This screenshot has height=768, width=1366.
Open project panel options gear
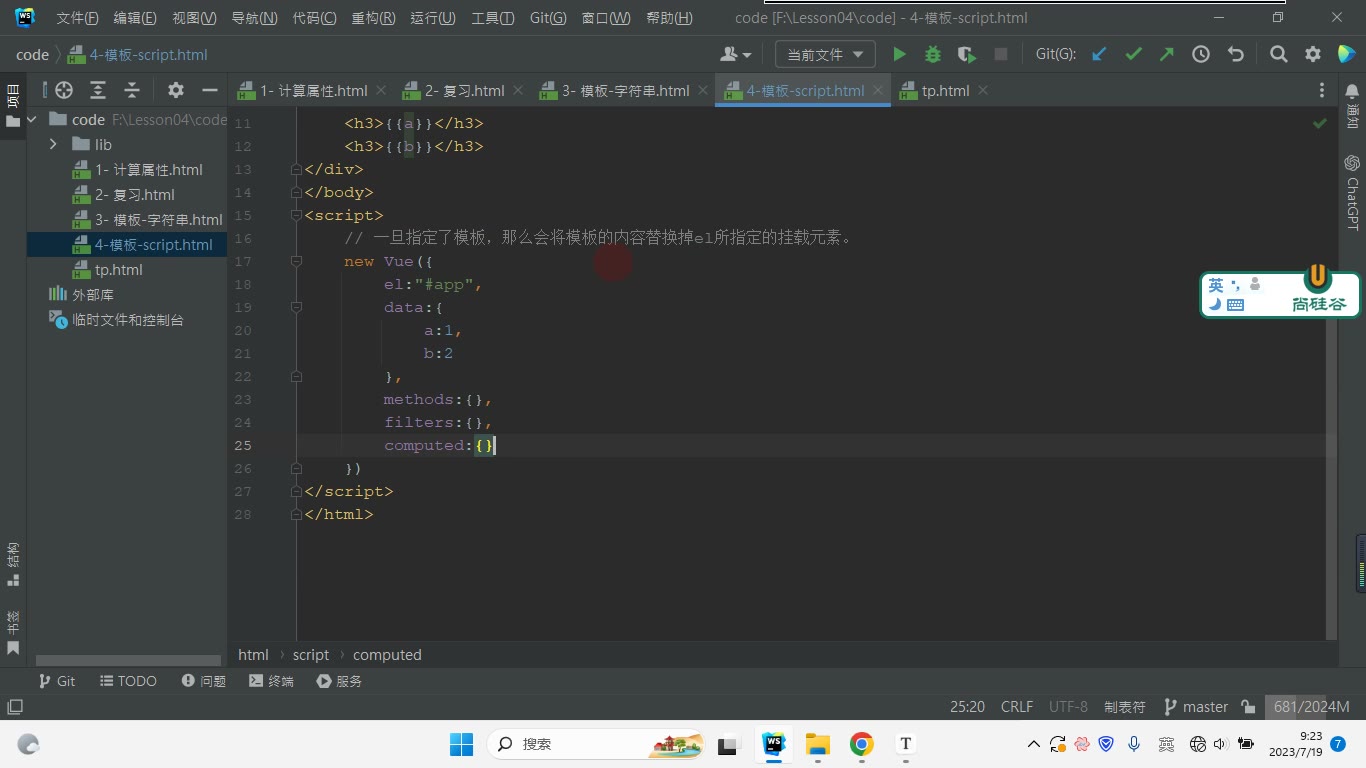[x=176, y=90]
